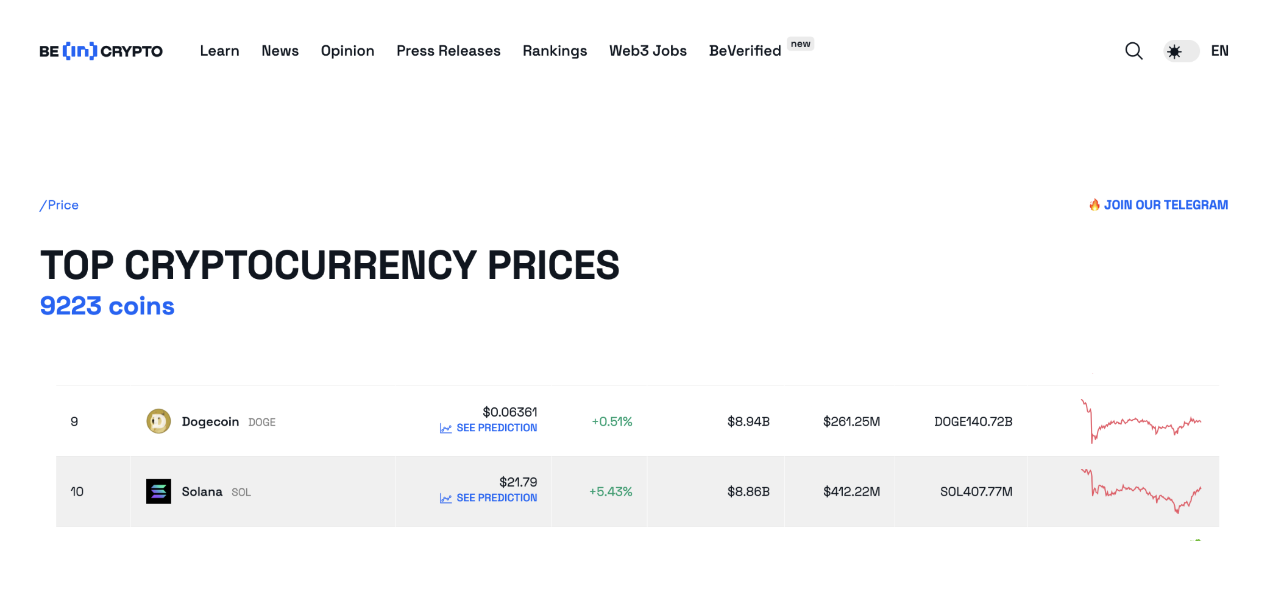Click the Solana prediction chart icon
The image size is (1270, 602).
click(x=446, y=499)
